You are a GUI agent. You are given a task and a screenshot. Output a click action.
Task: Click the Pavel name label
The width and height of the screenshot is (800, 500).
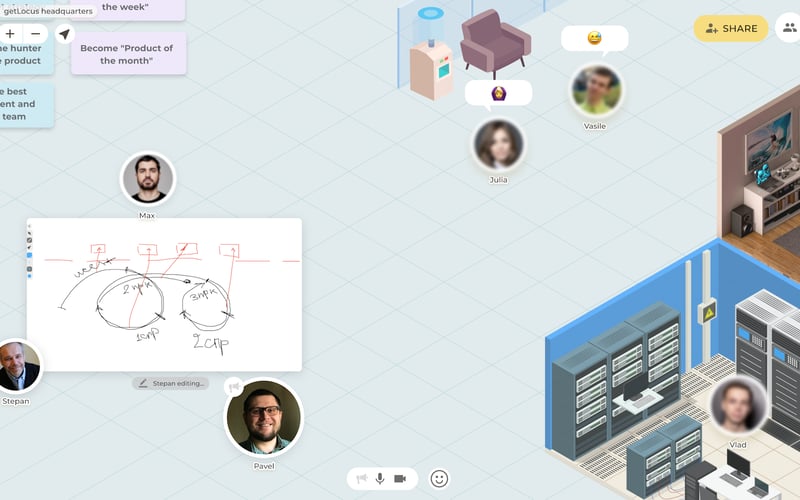coord(264,466)
